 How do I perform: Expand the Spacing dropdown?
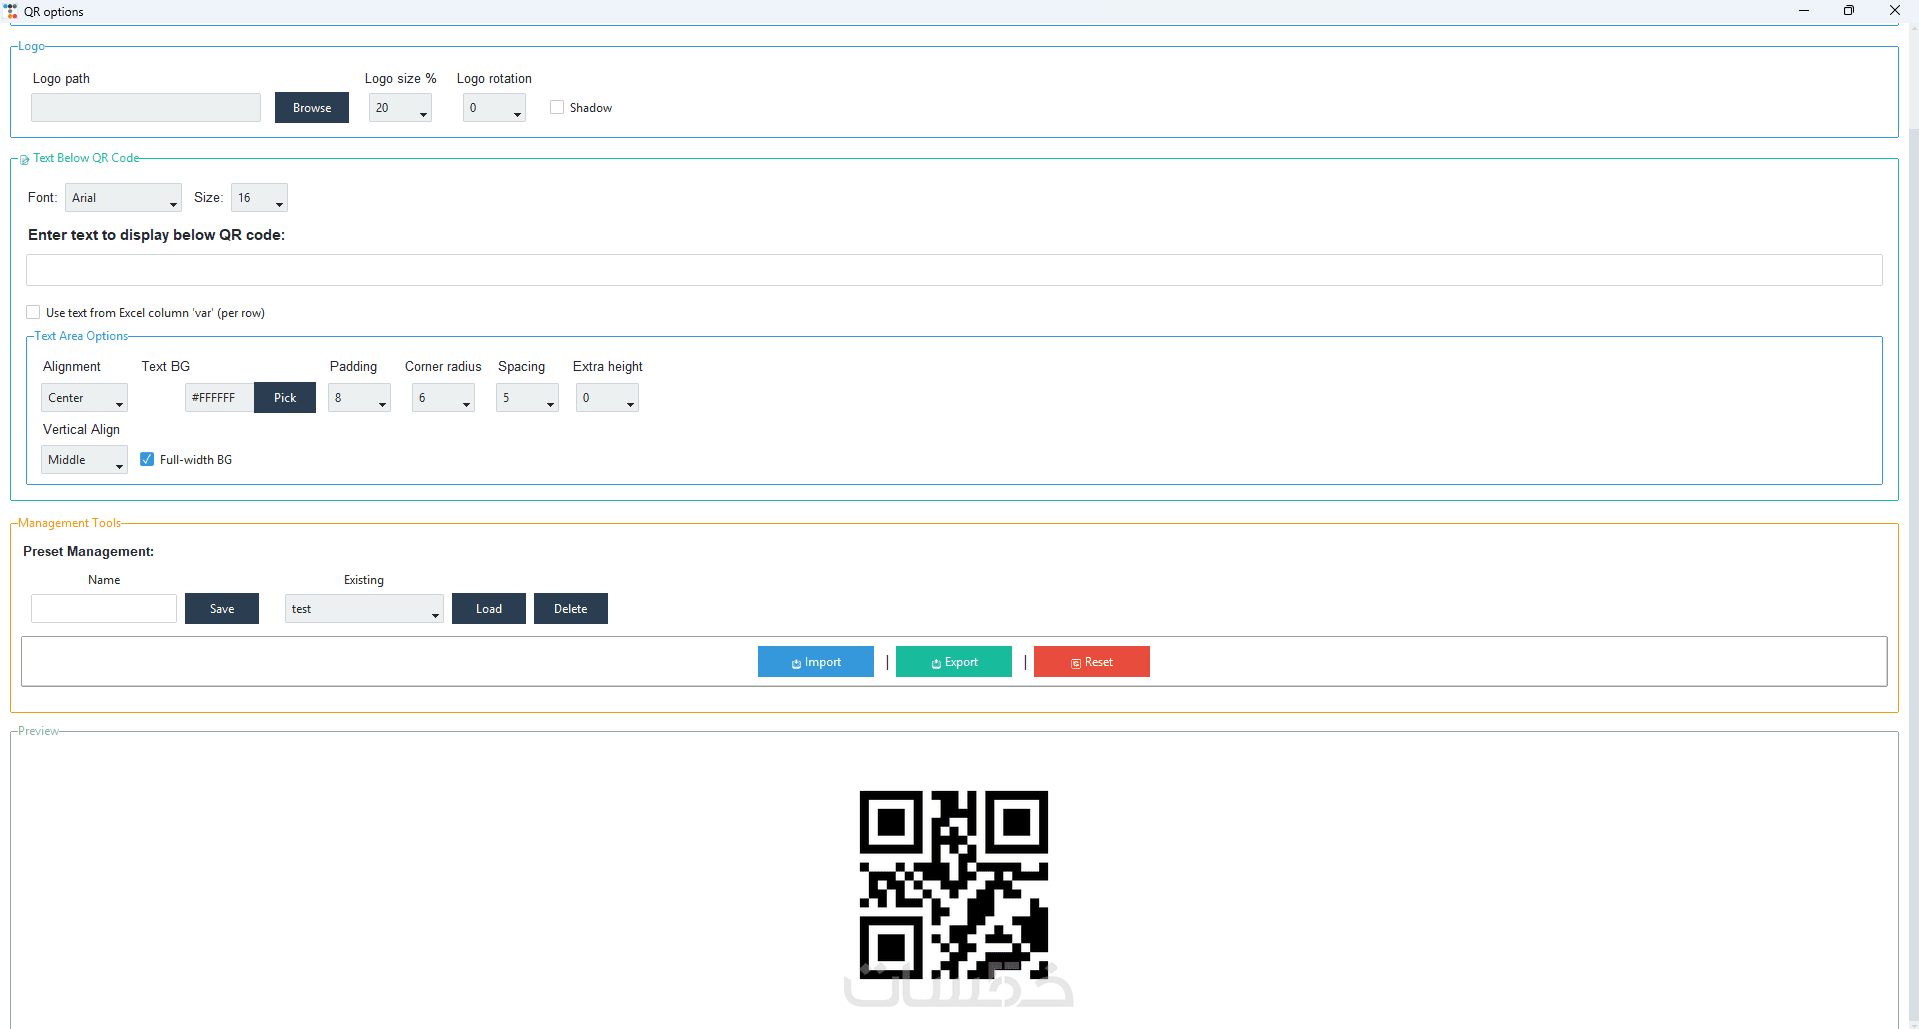(527, 398)
